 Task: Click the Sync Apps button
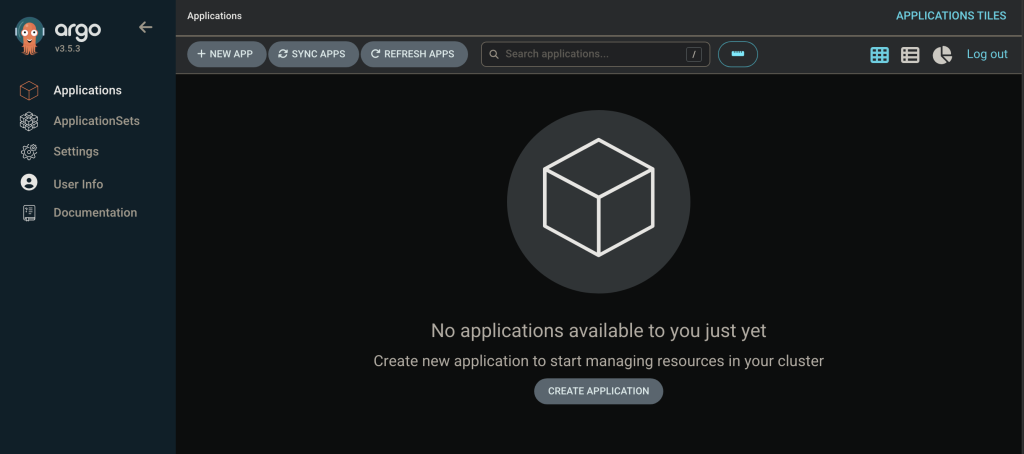click(x=313, y=54)
